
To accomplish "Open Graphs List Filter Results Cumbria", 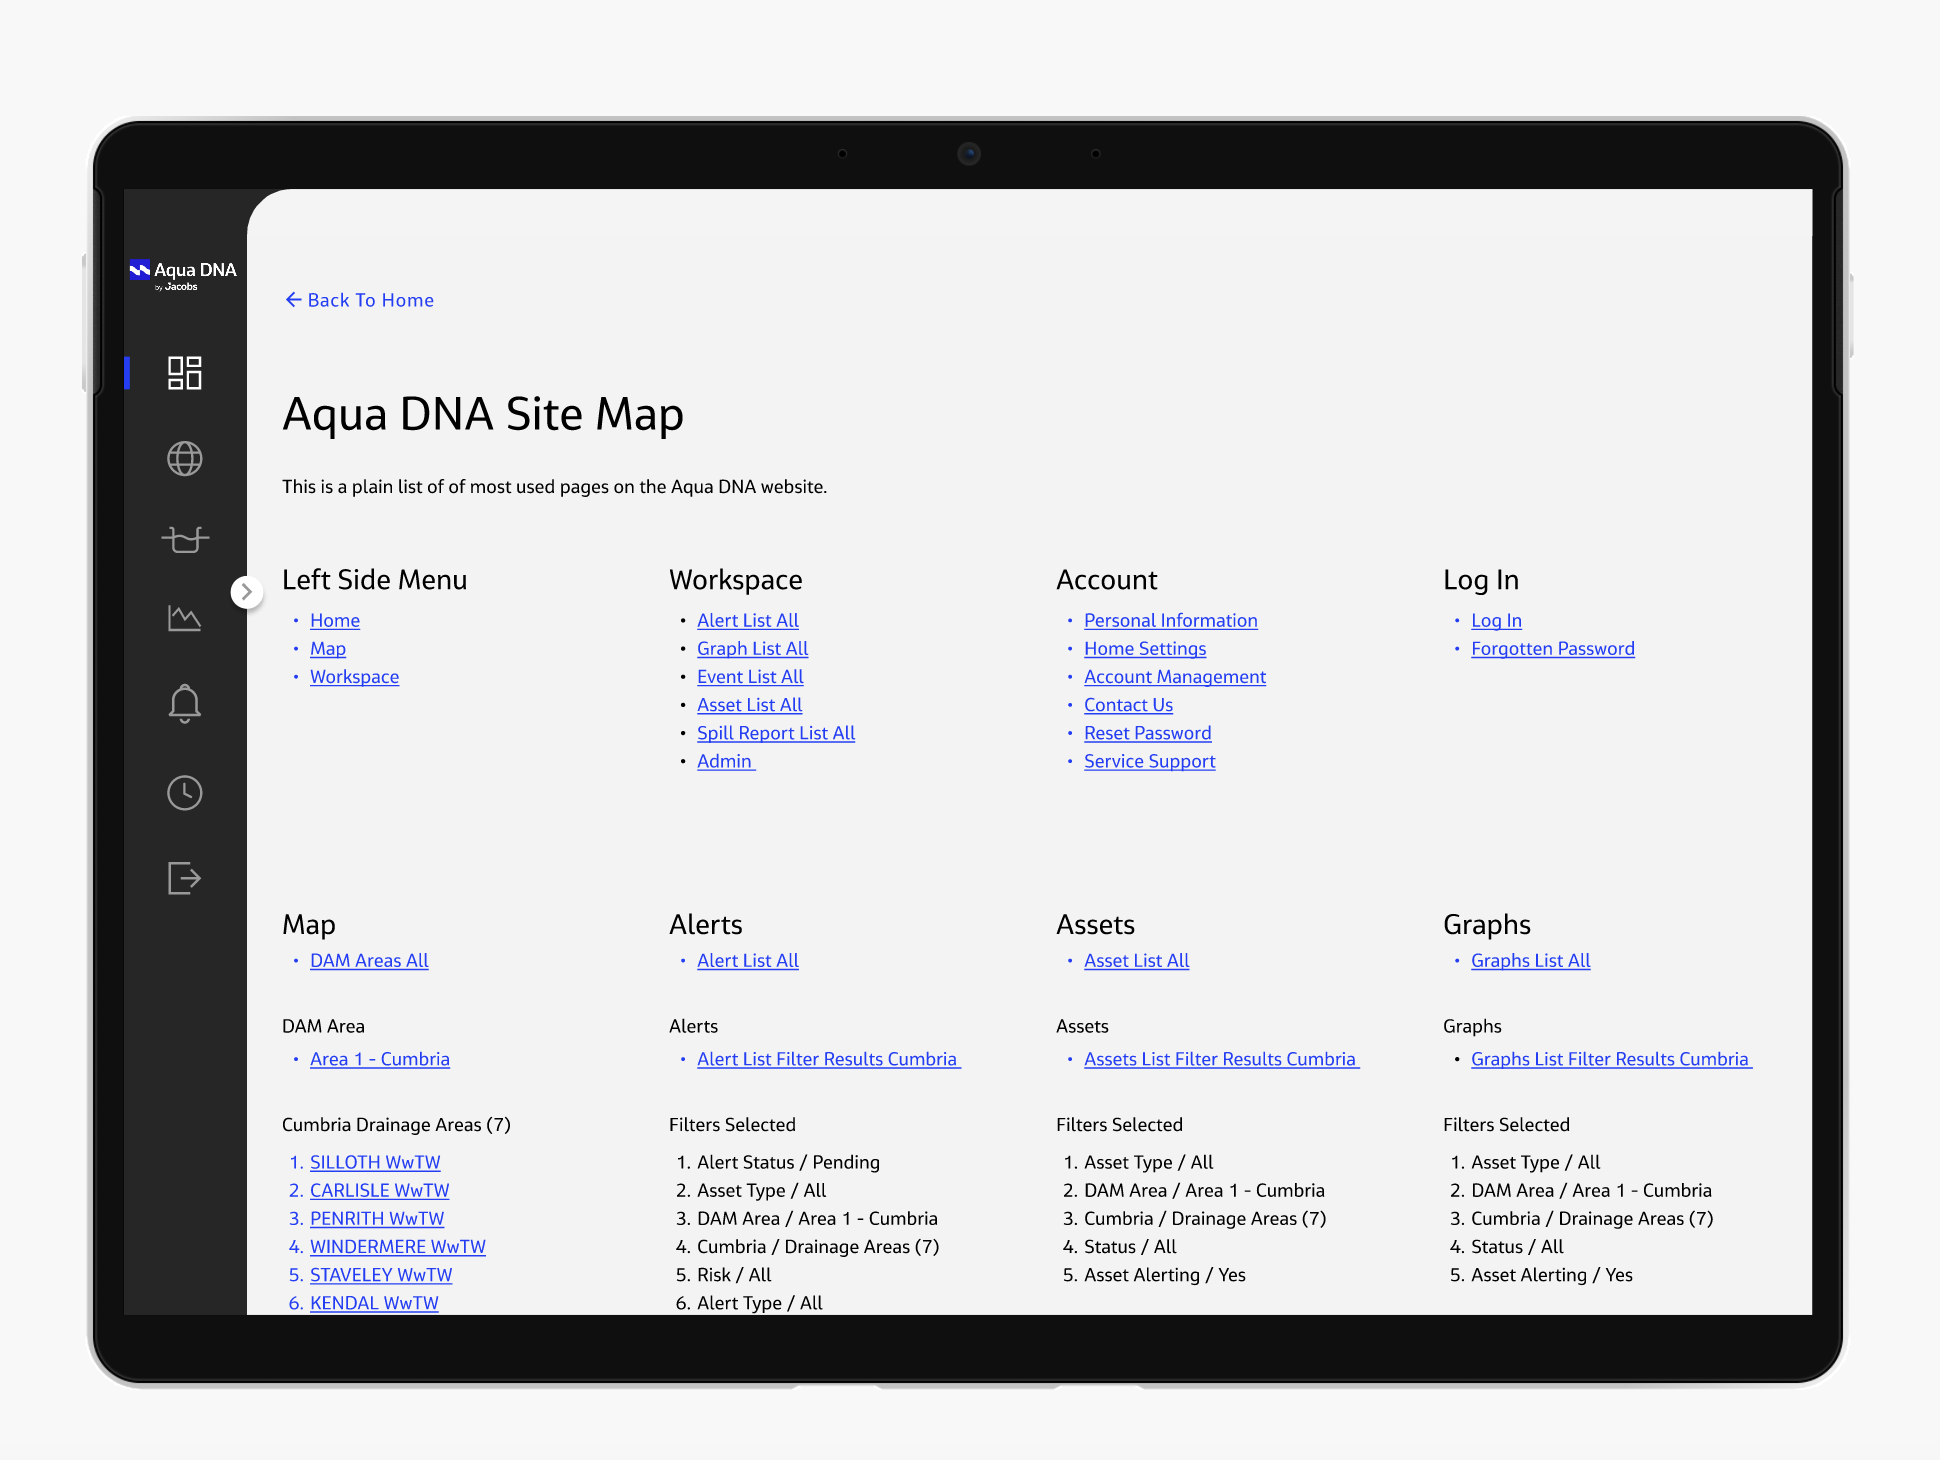I will pos(1609,1059).
